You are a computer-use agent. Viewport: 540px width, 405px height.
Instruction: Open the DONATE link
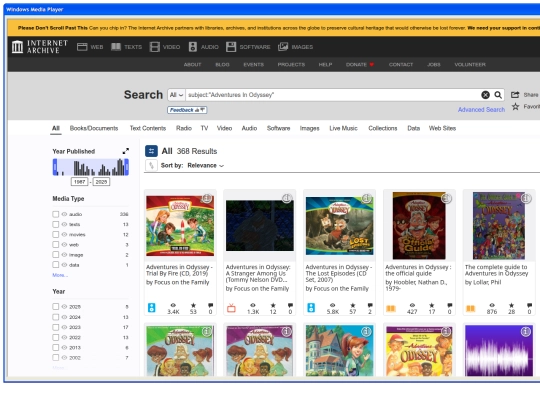pyautogui.click(x=360, y=64)
